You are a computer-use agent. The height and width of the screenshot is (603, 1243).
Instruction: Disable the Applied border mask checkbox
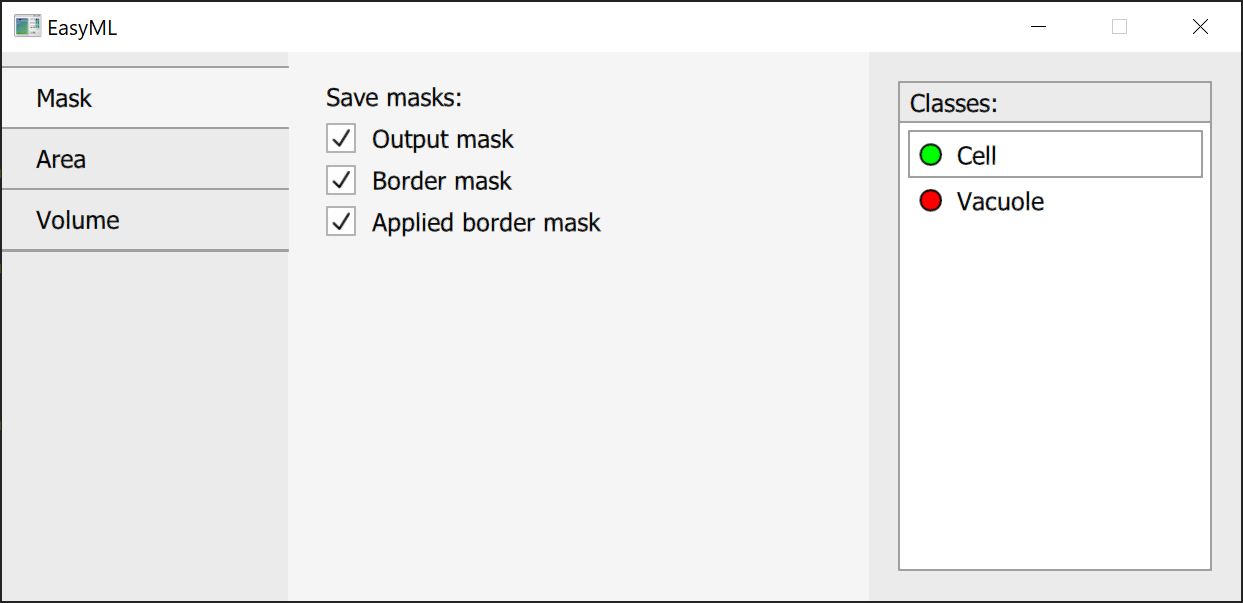(342, 222)
